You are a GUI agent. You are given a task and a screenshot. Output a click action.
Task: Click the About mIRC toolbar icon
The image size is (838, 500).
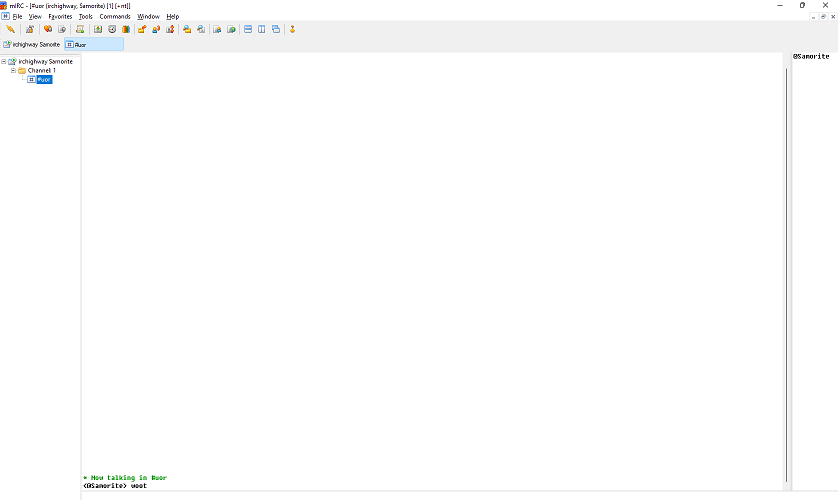(x=292, y=29)
